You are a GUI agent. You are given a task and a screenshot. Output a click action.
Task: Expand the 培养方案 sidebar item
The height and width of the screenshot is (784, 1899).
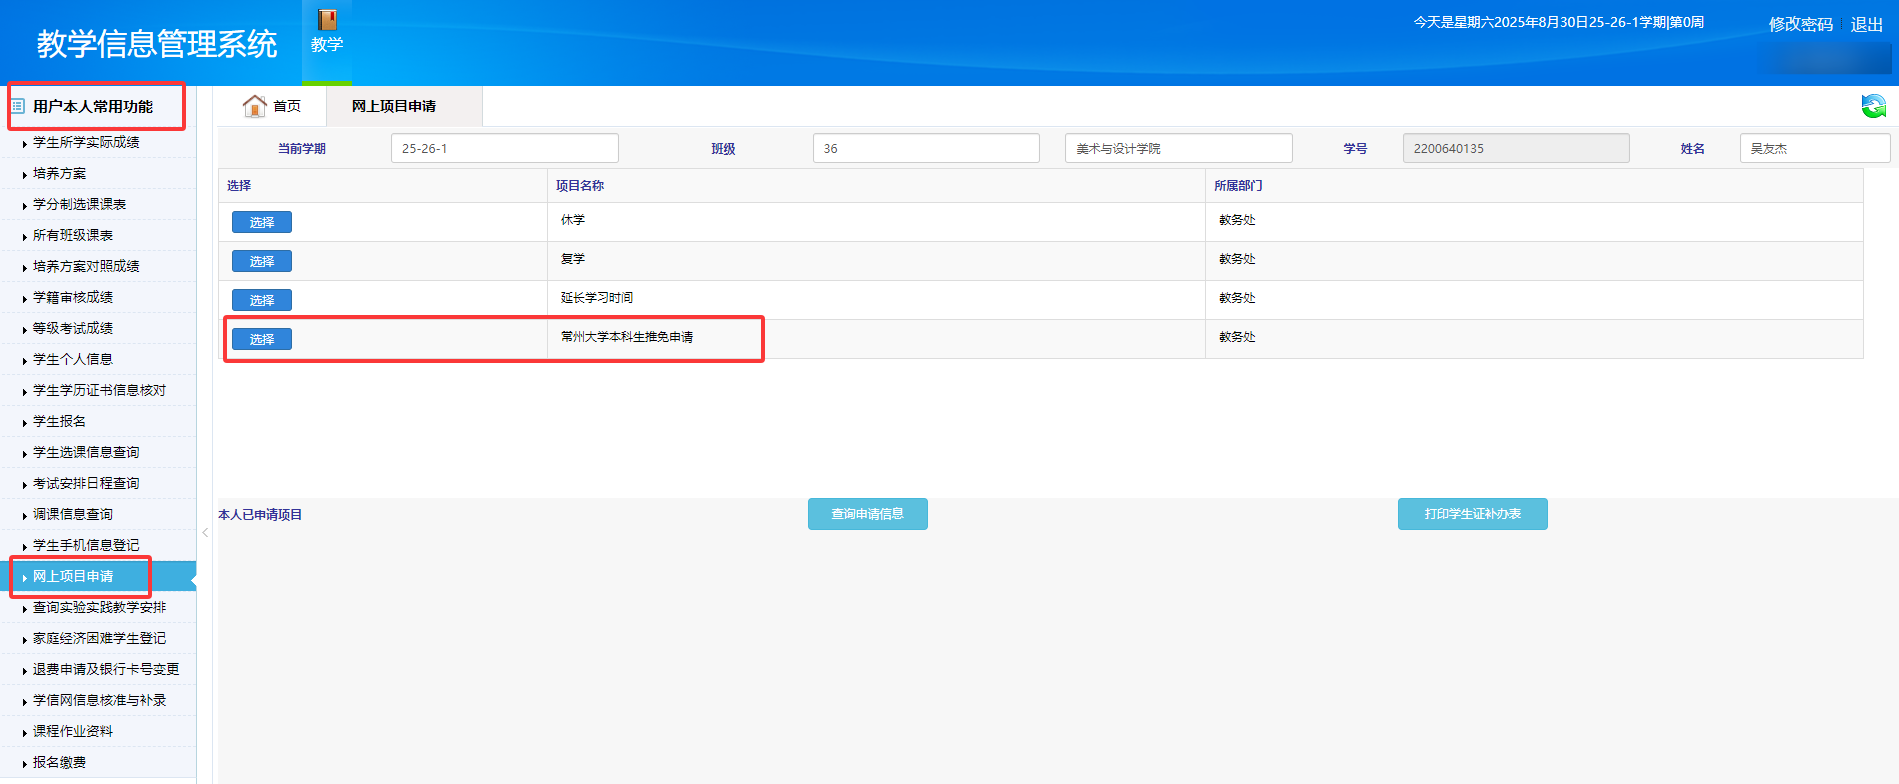point(60,173)
